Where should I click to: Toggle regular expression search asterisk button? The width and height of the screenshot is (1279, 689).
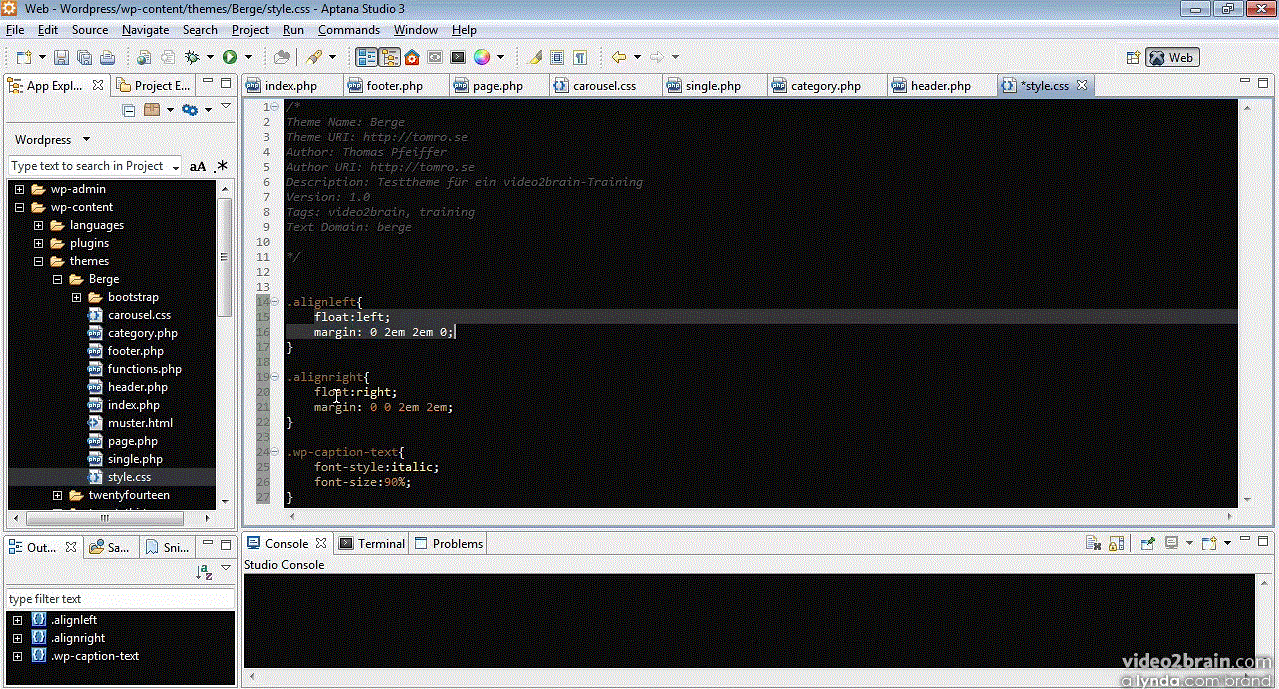click(x=221, y=166)
